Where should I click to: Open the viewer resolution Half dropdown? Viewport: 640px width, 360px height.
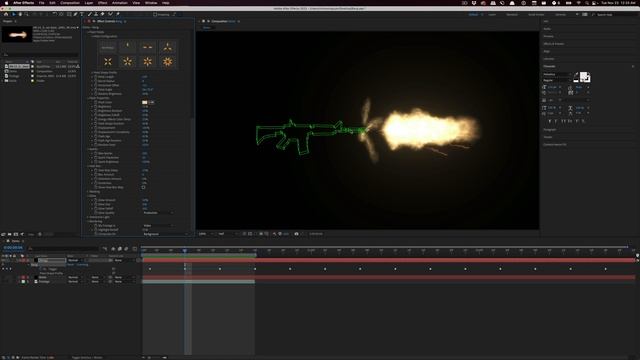pos(227,234)
